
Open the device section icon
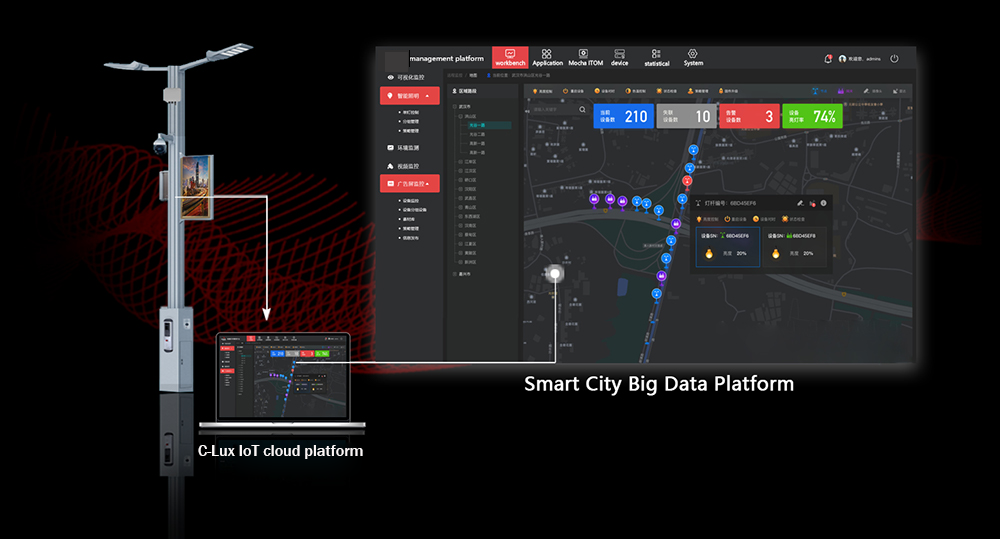click(x=620, y=54)
